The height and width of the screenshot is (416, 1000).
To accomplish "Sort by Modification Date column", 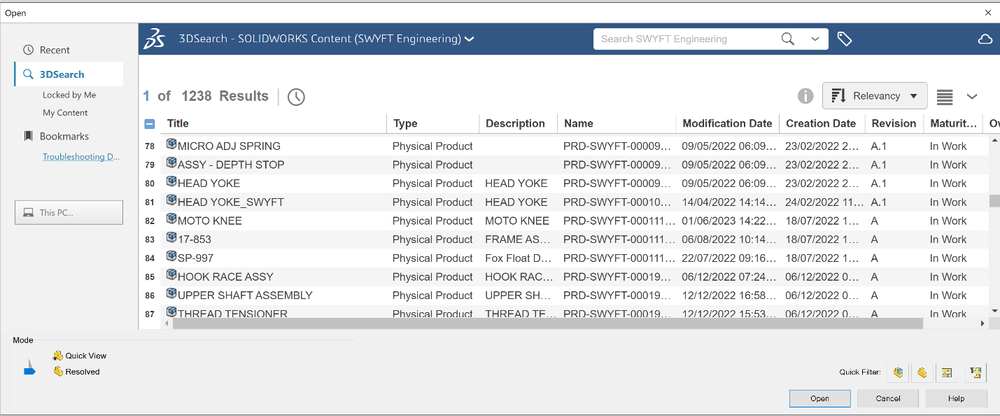I will [727, 124].
